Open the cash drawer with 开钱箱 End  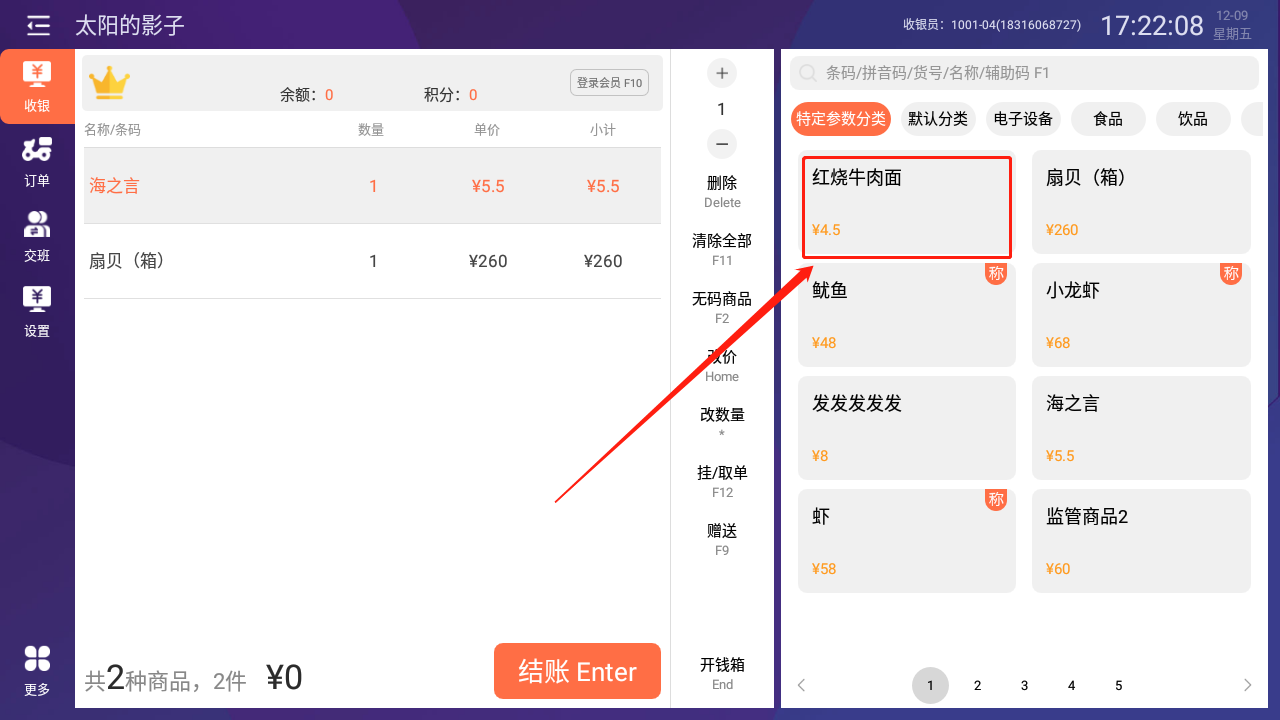coord(722,673)
